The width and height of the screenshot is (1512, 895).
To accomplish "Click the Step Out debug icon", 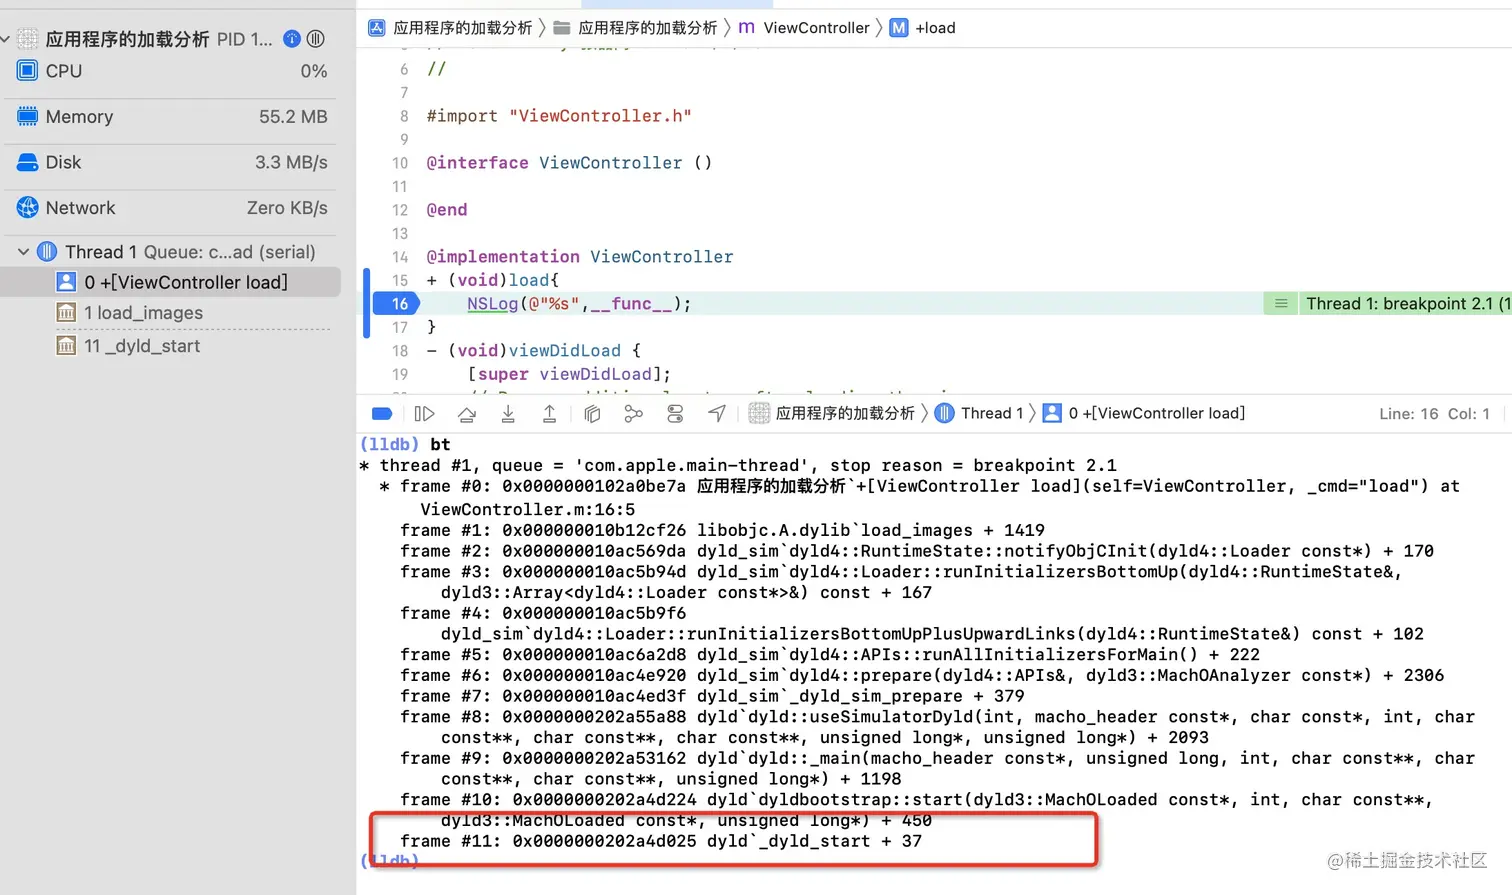I will coord(550,414).
